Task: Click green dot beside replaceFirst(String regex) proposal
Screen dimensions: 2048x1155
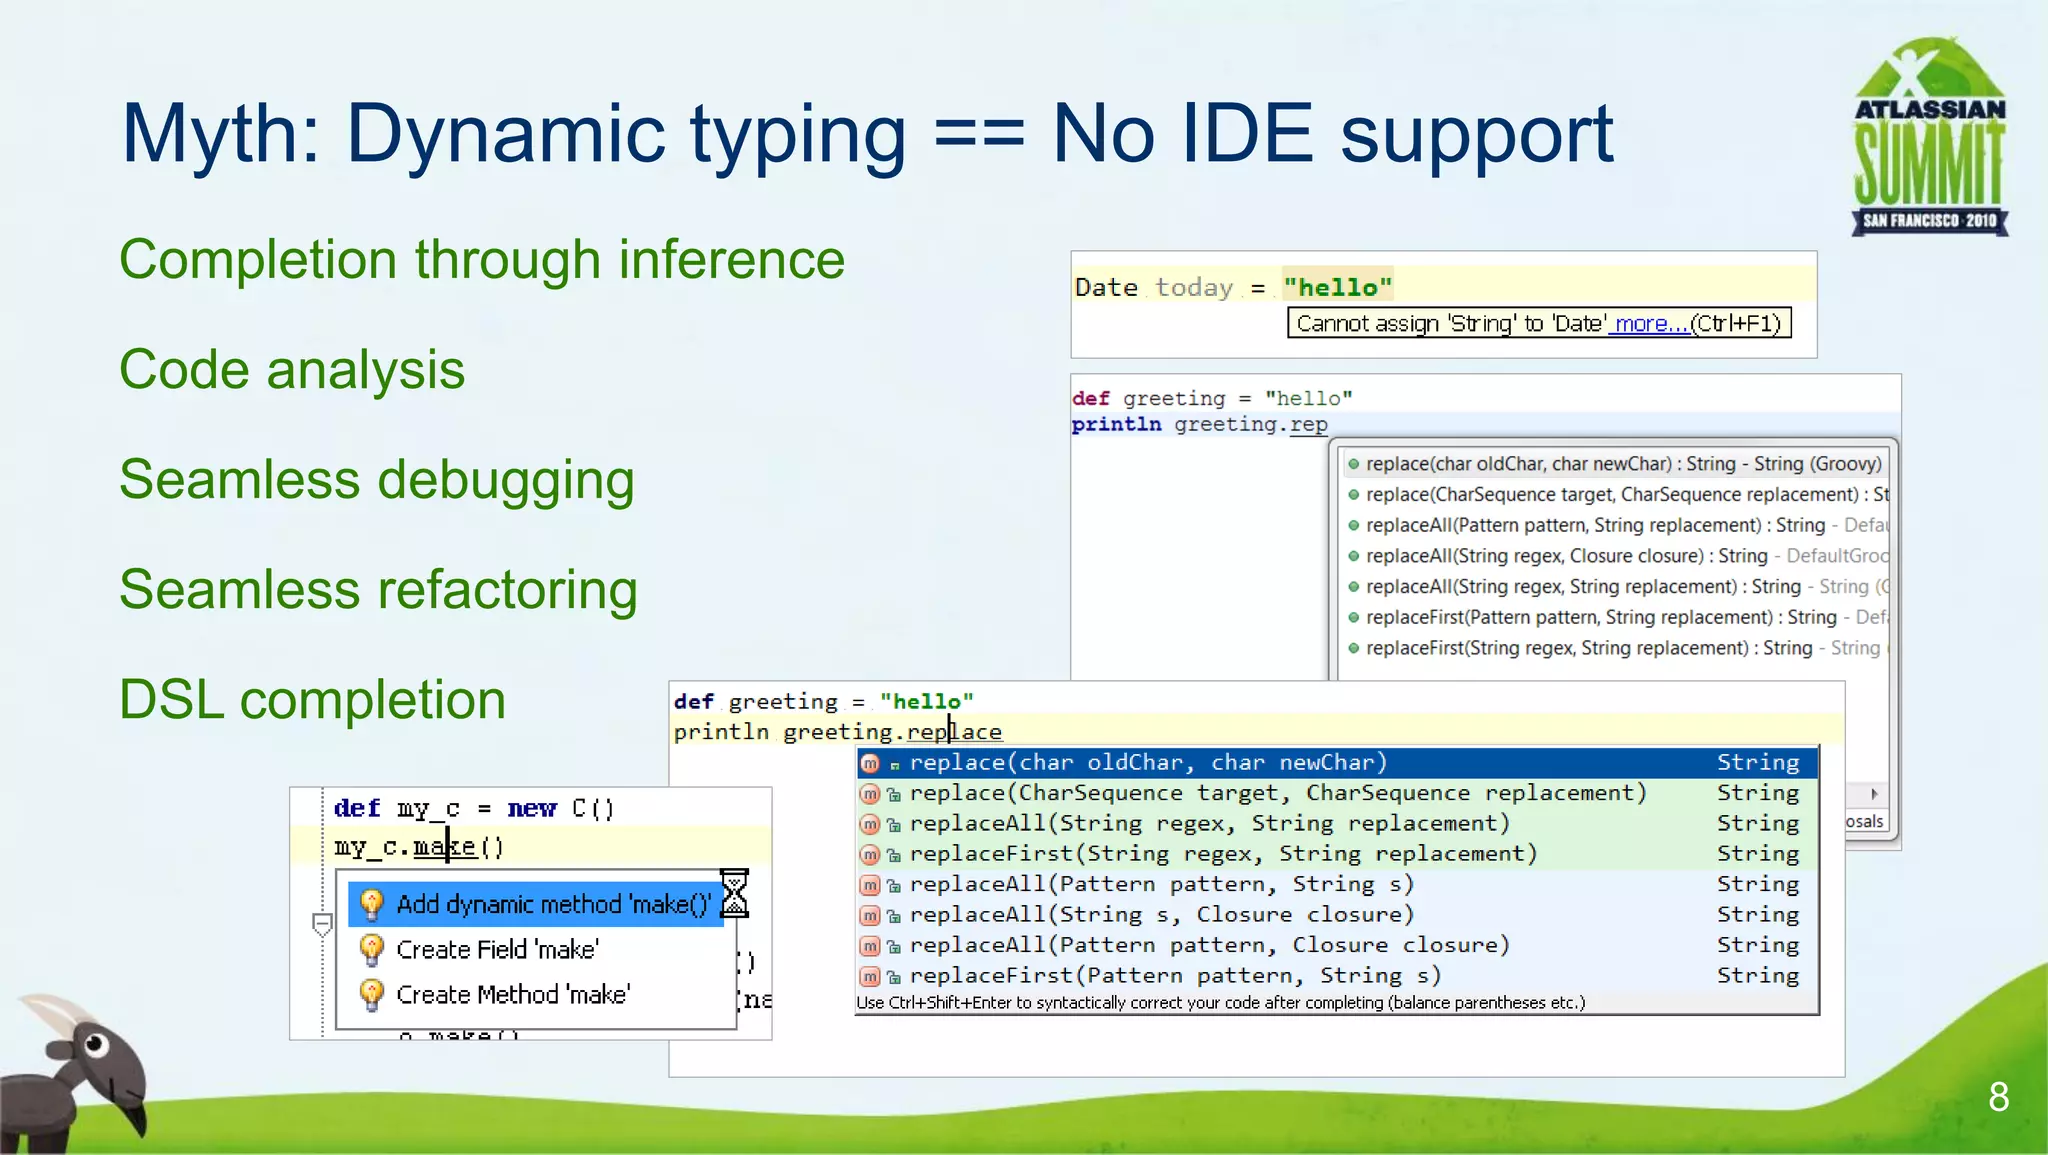Action: pyautogui.click(x=1353, y=648)
